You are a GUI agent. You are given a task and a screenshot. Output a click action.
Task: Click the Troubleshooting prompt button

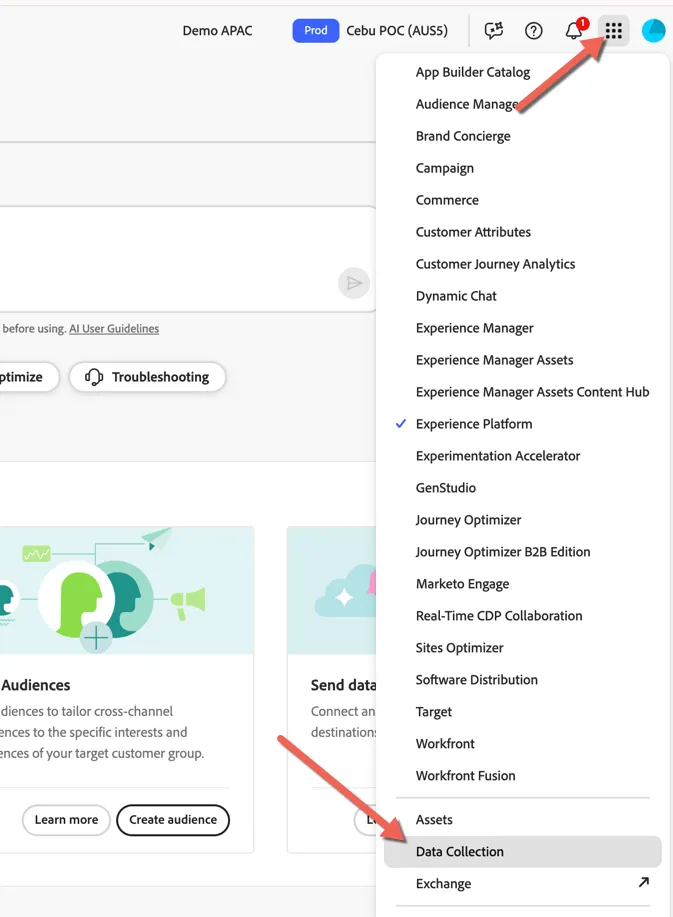pyautogui.click(x=147, y=377)
